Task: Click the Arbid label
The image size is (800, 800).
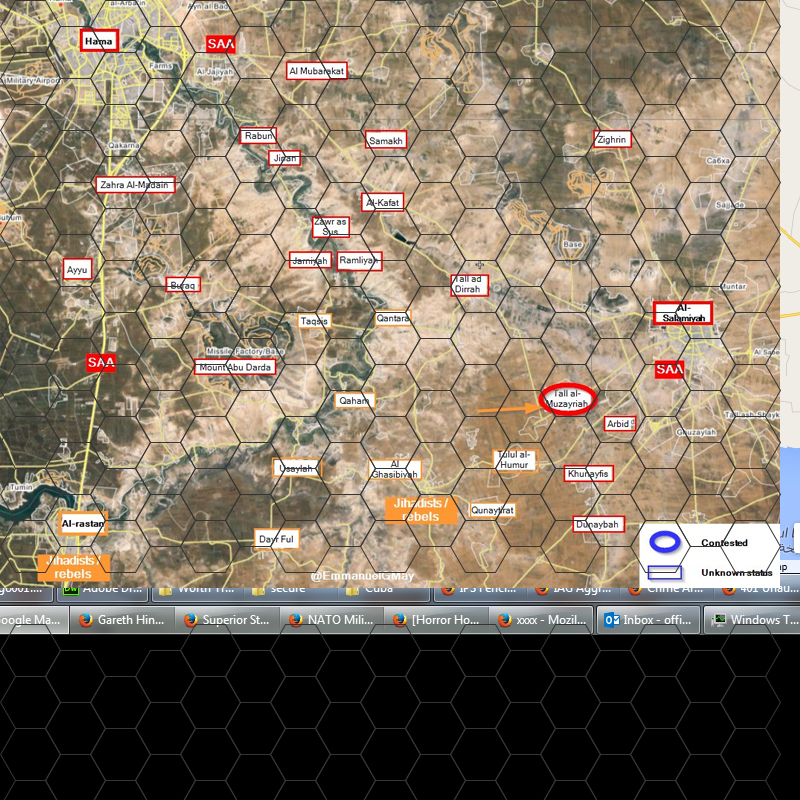Action: (x=620, y=423)
